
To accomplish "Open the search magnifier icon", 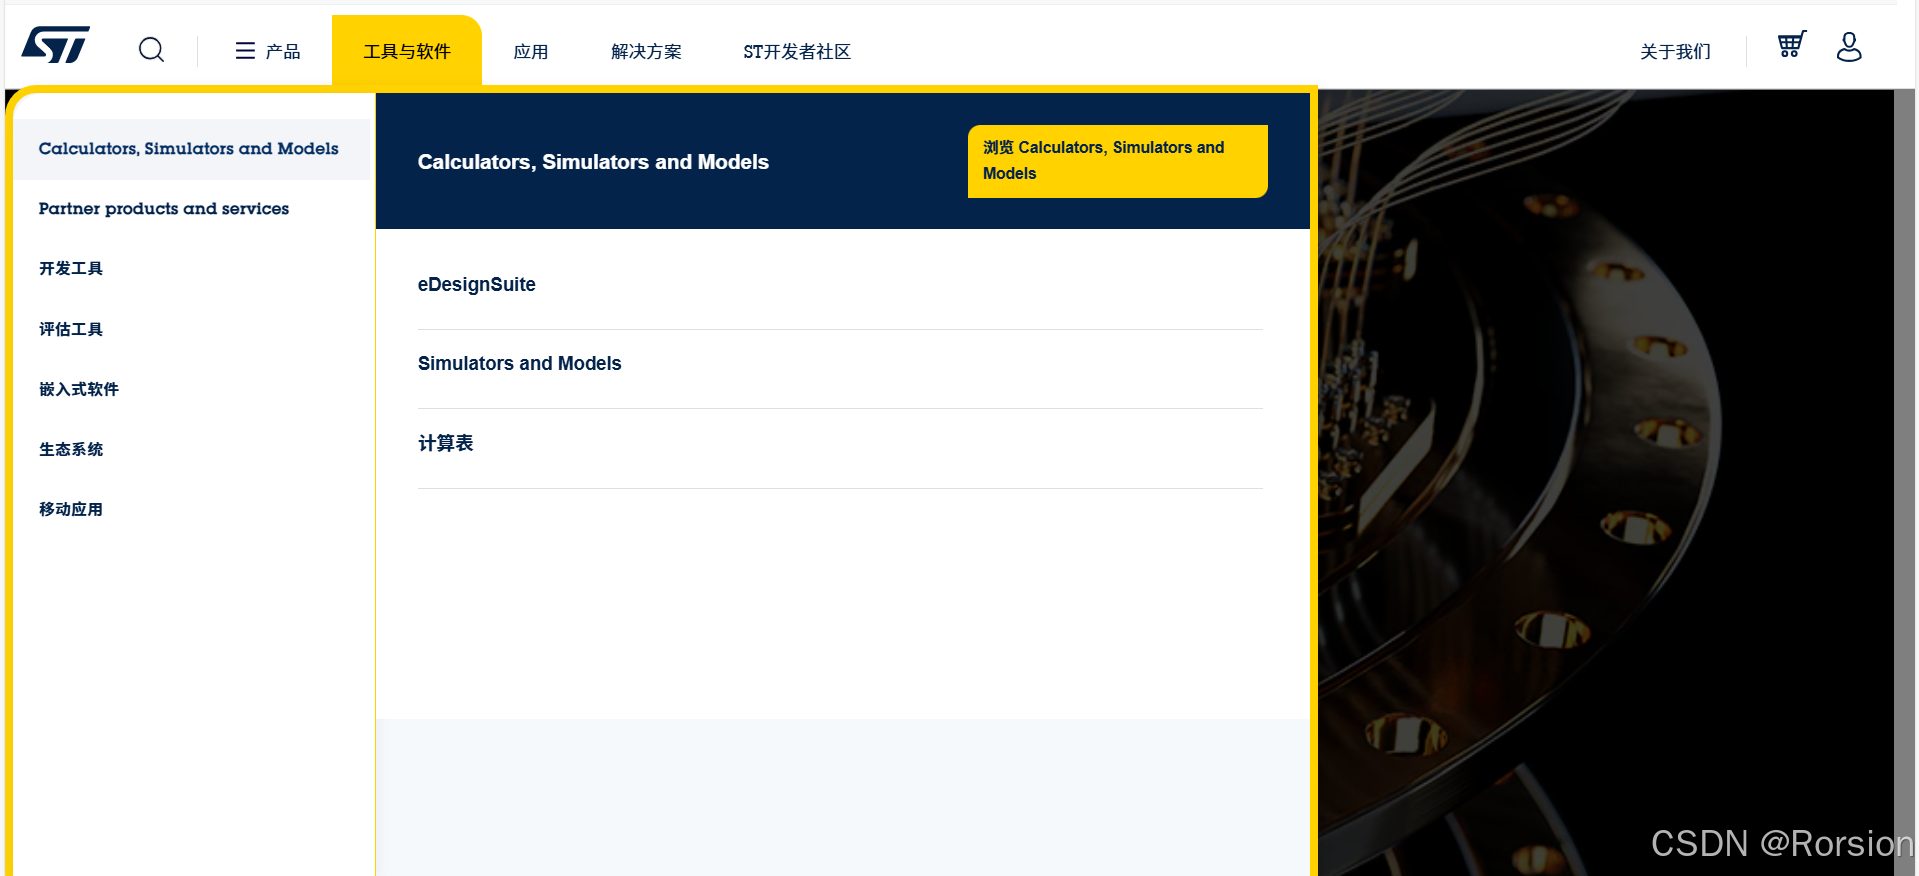I will (x=151, y=49).
